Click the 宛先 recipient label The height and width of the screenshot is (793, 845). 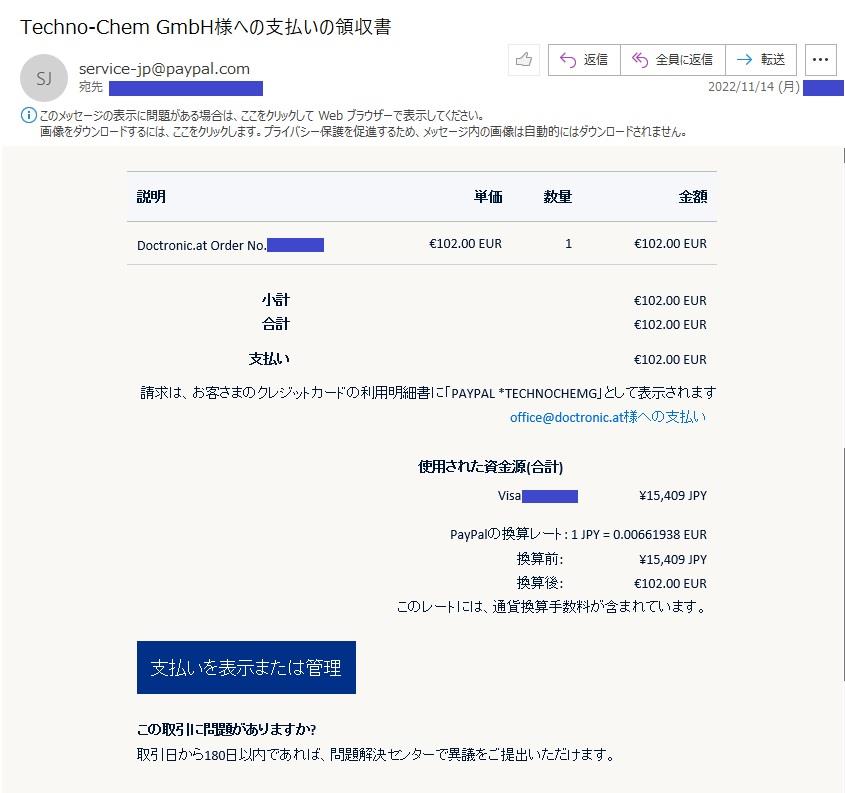point(91,87)
